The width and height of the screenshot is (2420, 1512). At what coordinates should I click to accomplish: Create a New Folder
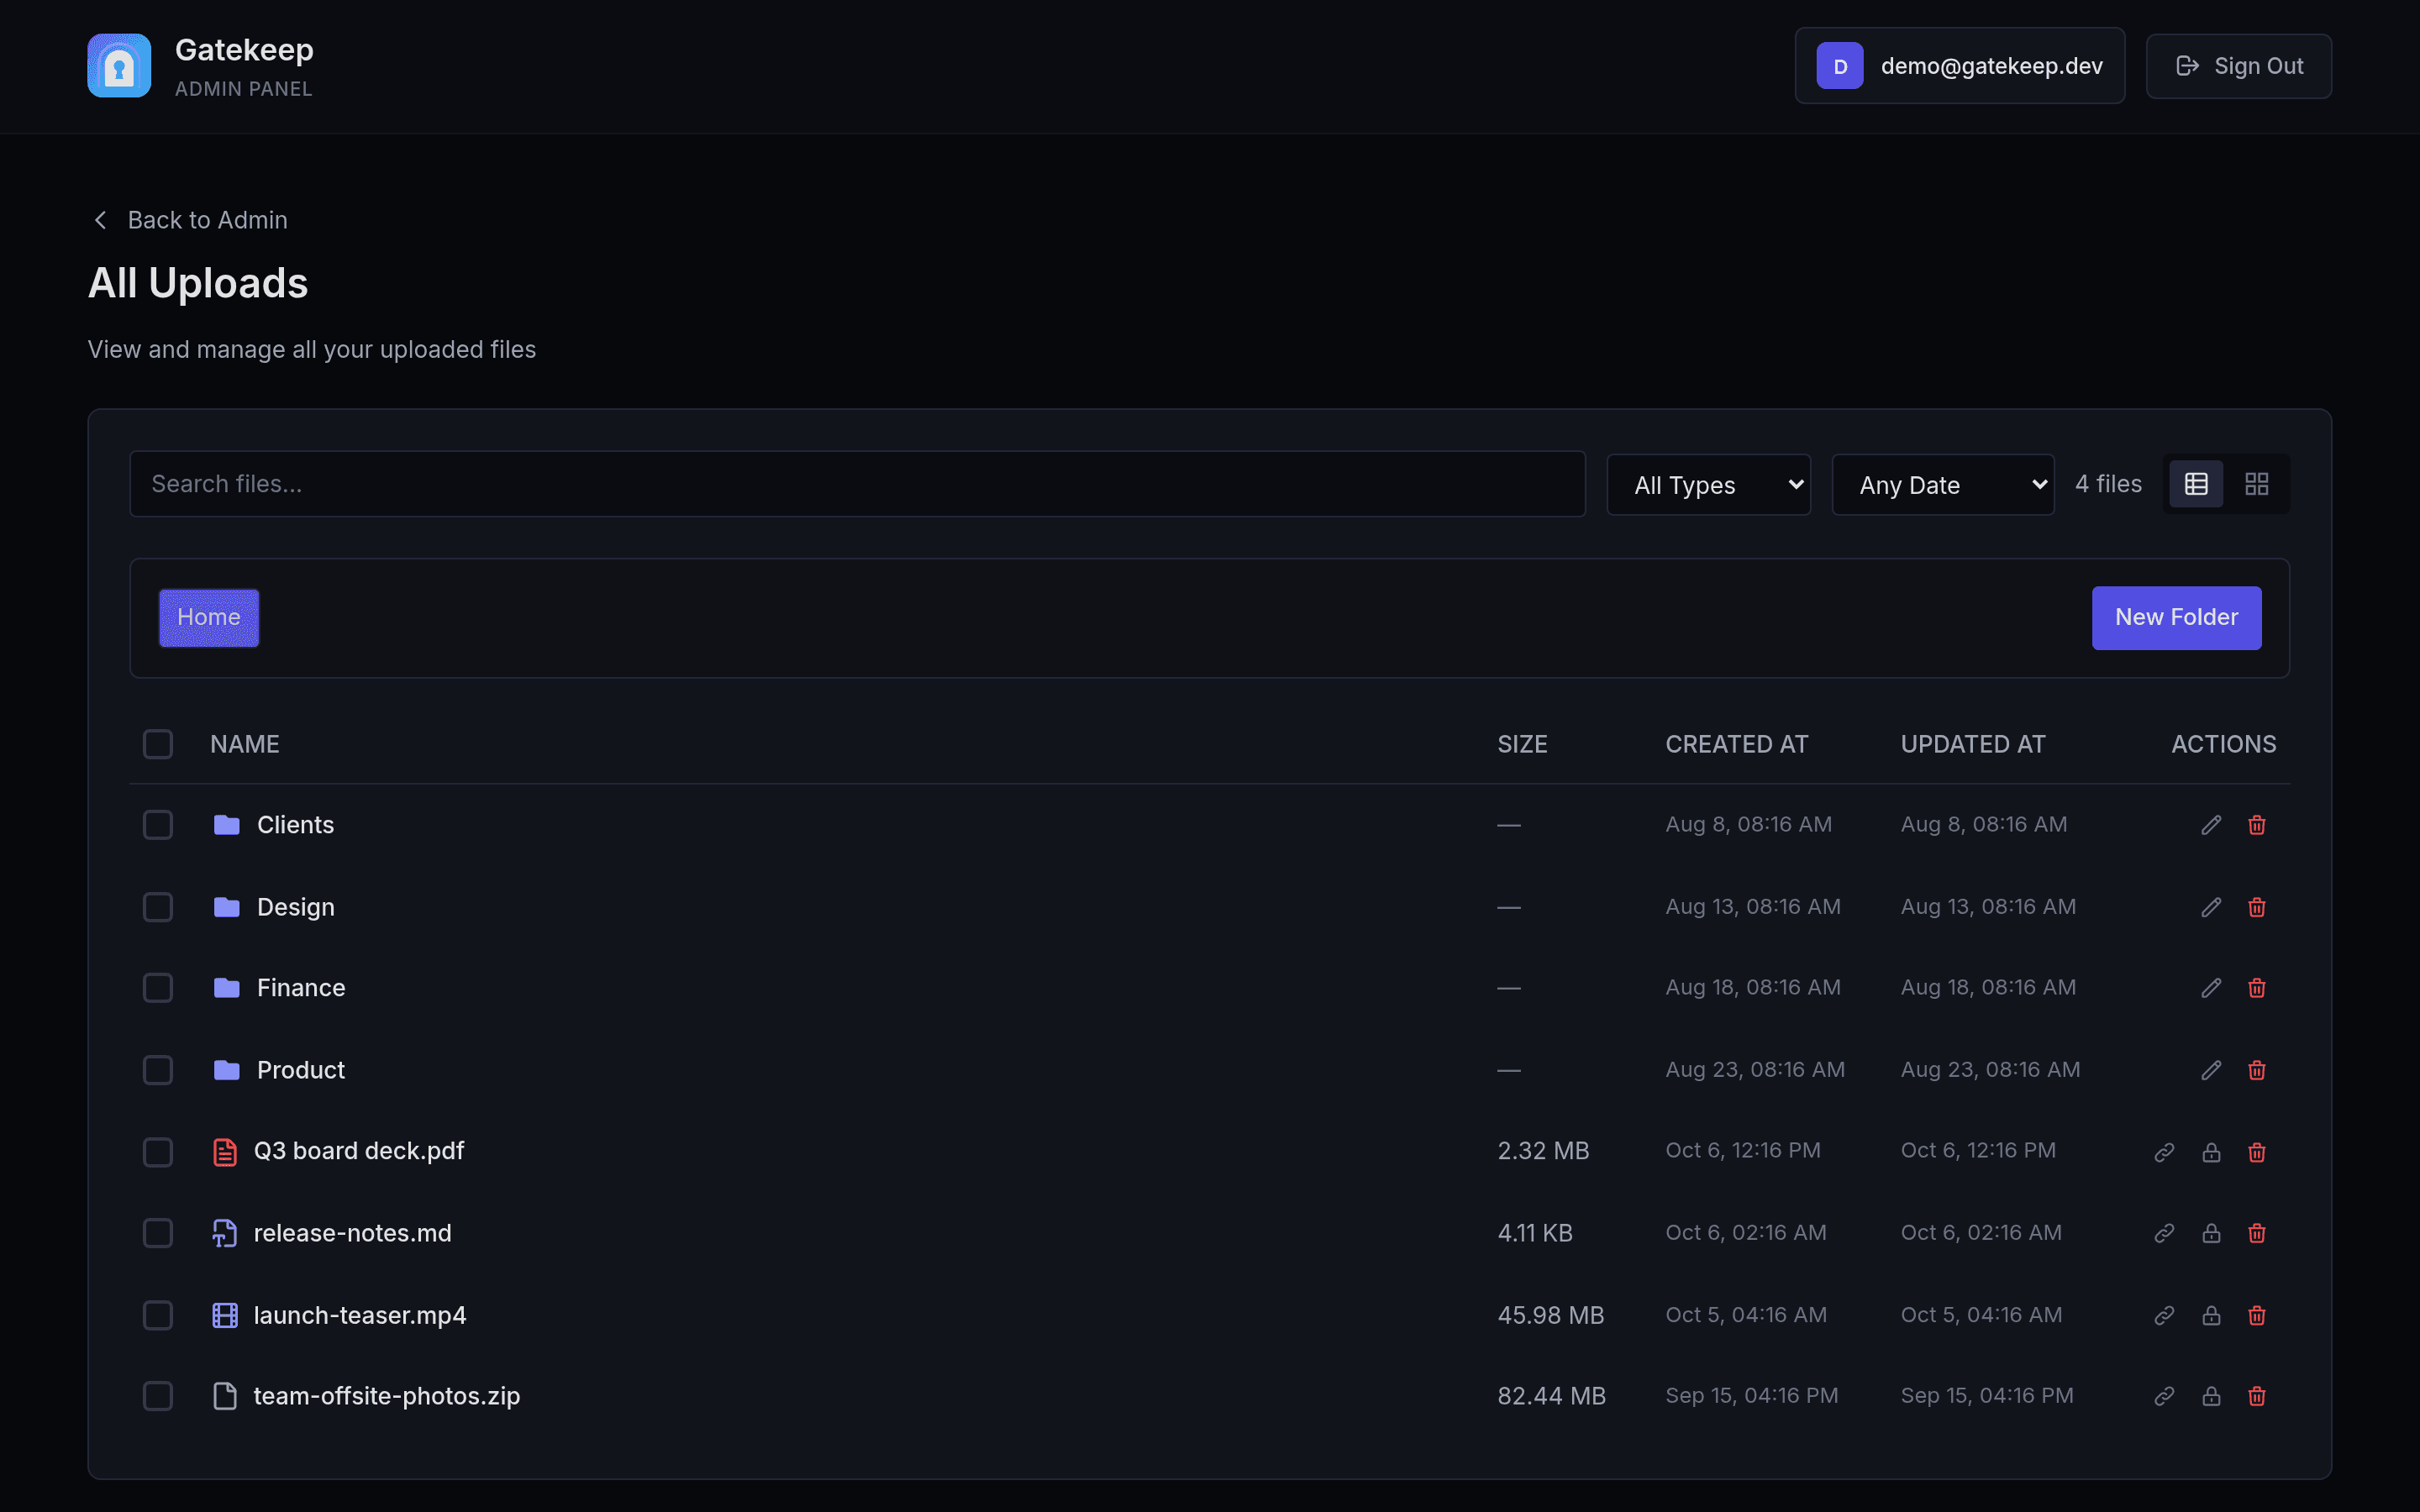[2176, 618]
